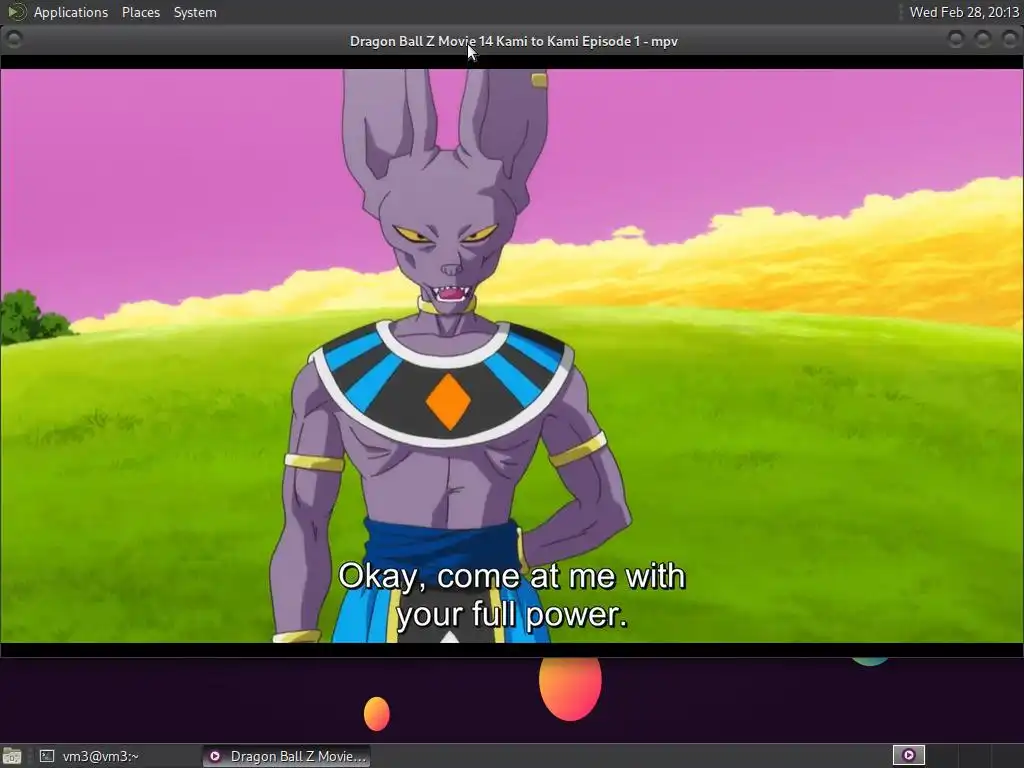Open the Applications menu
This screenshot has width=1024, height=768.
coord(71,12)
